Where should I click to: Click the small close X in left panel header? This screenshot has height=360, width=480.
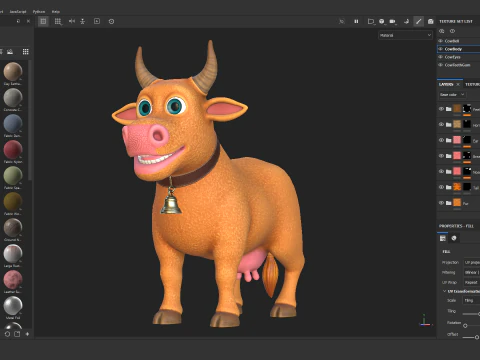[28, 21]
